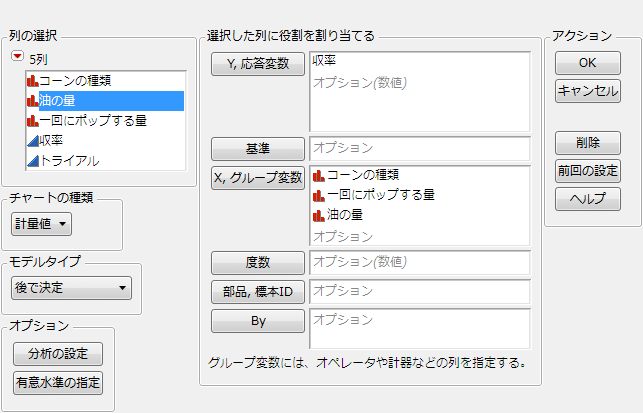Click the bar icon beside 一回にポップする量 in column list
The width and height of the screenshot is (643, 413).
point(32,120)
